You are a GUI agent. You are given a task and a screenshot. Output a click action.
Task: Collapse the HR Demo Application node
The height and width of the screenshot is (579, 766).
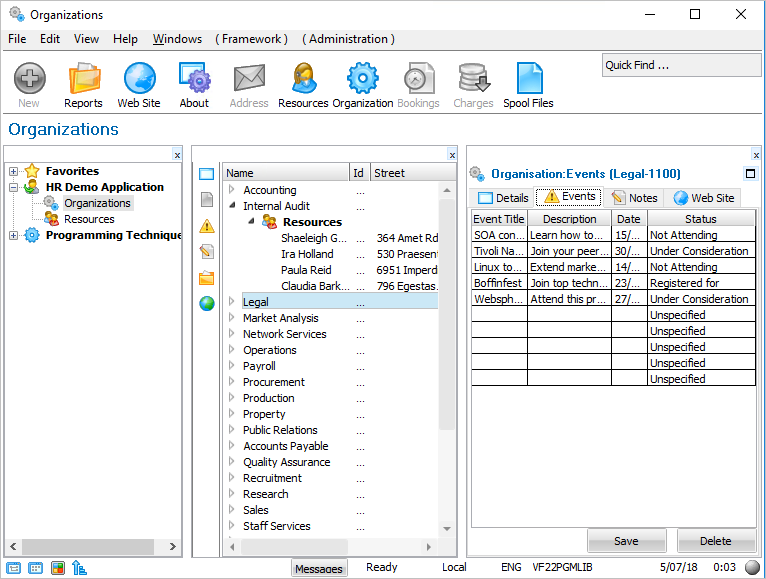(x=14, y=187)
